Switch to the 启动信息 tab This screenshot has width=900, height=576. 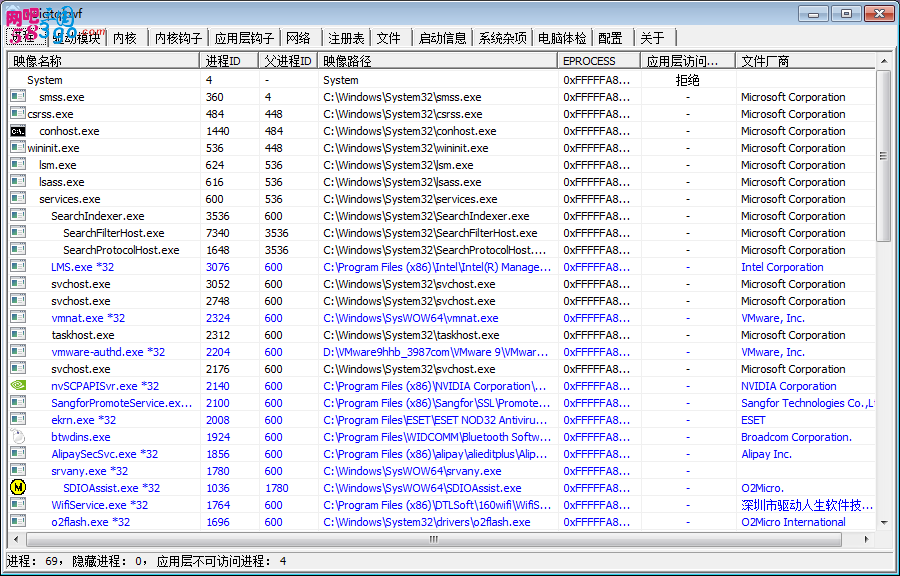pos(442,38)
